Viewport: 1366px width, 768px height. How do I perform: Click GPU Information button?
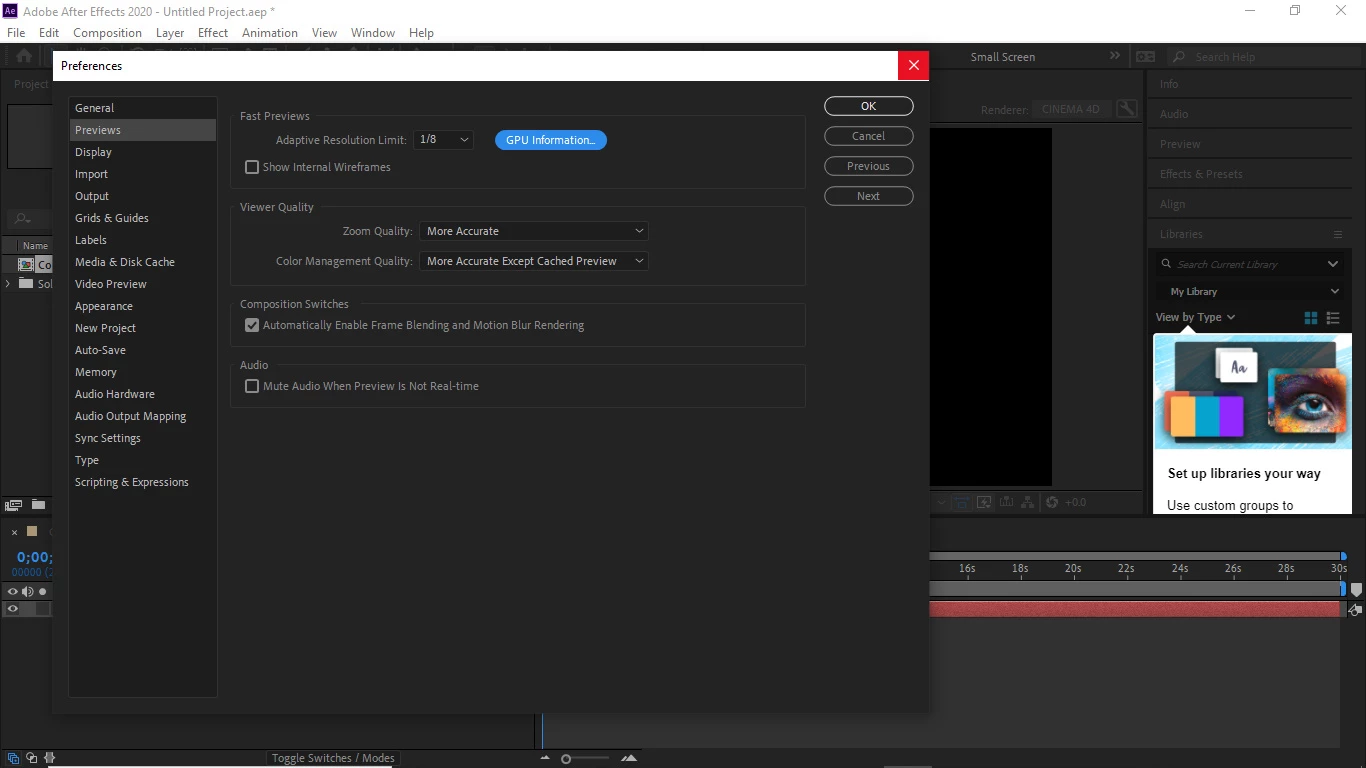point(551,140)
